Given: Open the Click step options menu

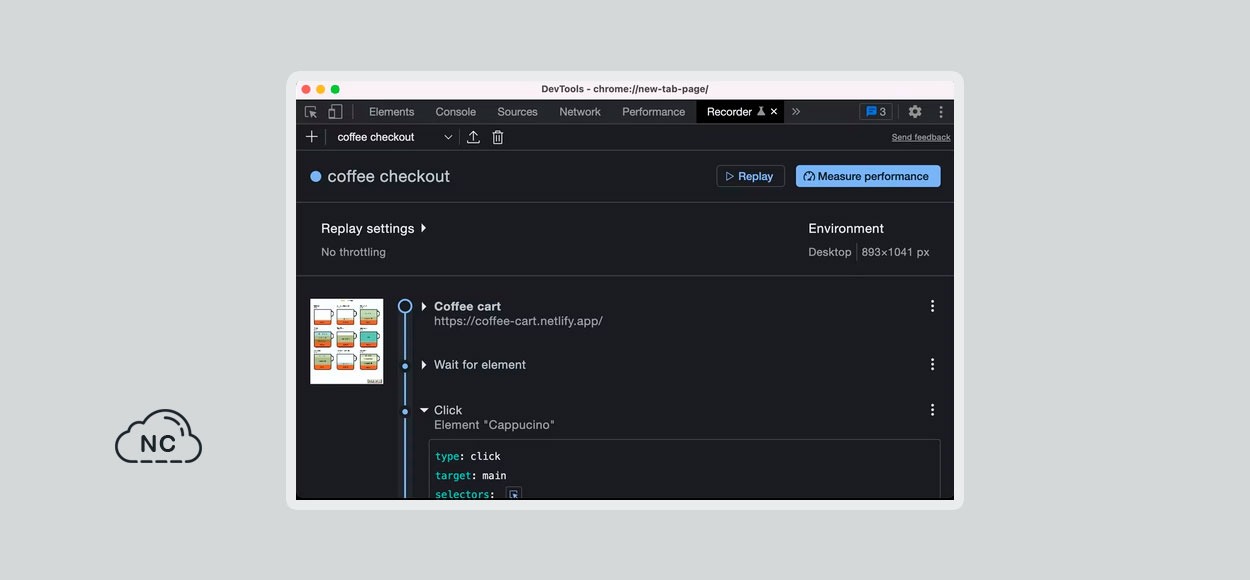Looking at the screenshot, I should coord(932,410).
